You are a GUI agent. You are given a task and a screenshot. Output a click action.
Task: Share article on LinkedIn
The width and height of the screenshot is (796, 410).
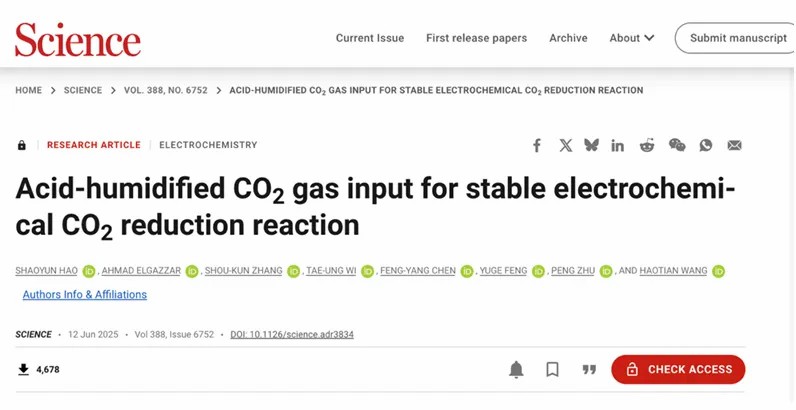617,146
